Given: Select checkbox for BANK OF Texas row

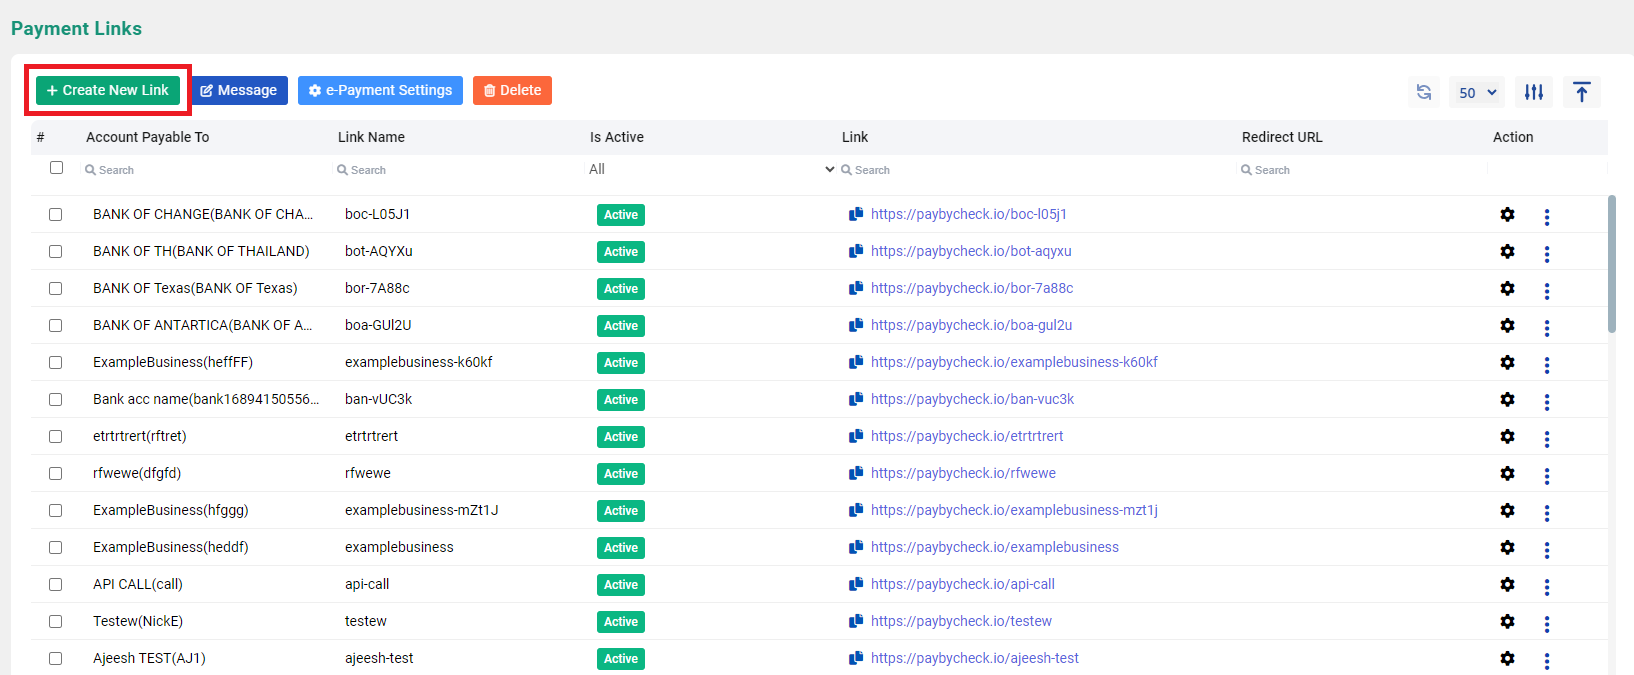Looking at the screenshot, I should click(x=55, y=288).
